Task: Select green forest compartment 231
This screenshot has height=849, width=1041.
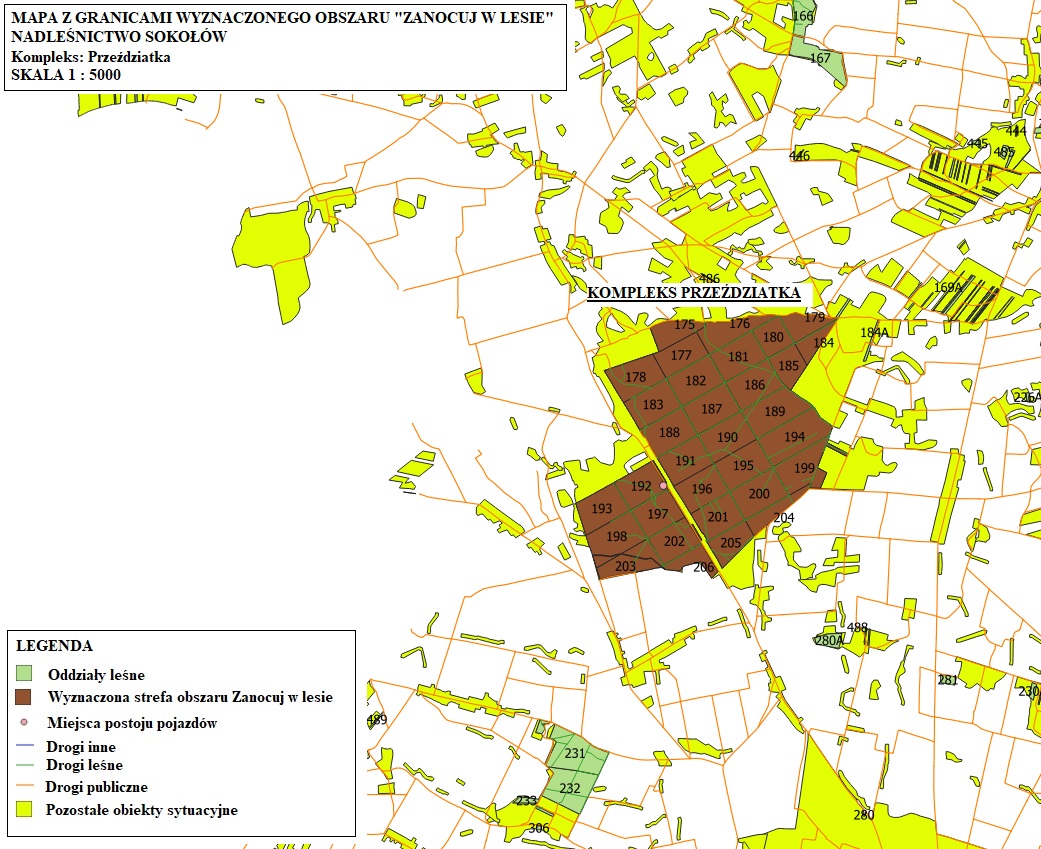Action: pos(575,754)
